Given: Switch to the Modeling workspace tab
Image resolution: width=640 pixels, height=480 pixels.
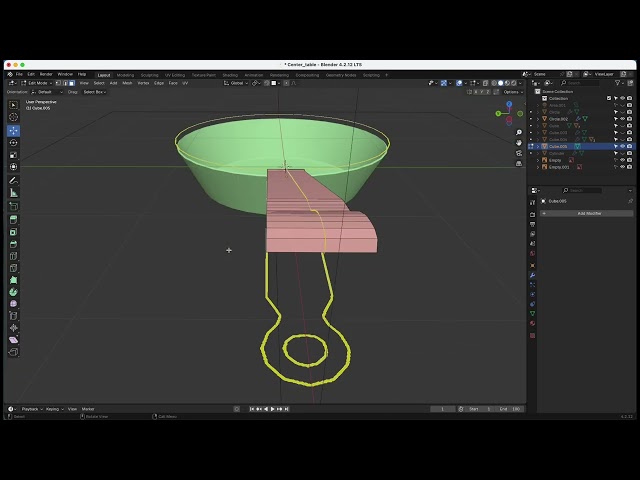Looking at the screenshot, I should click(125, 75).
